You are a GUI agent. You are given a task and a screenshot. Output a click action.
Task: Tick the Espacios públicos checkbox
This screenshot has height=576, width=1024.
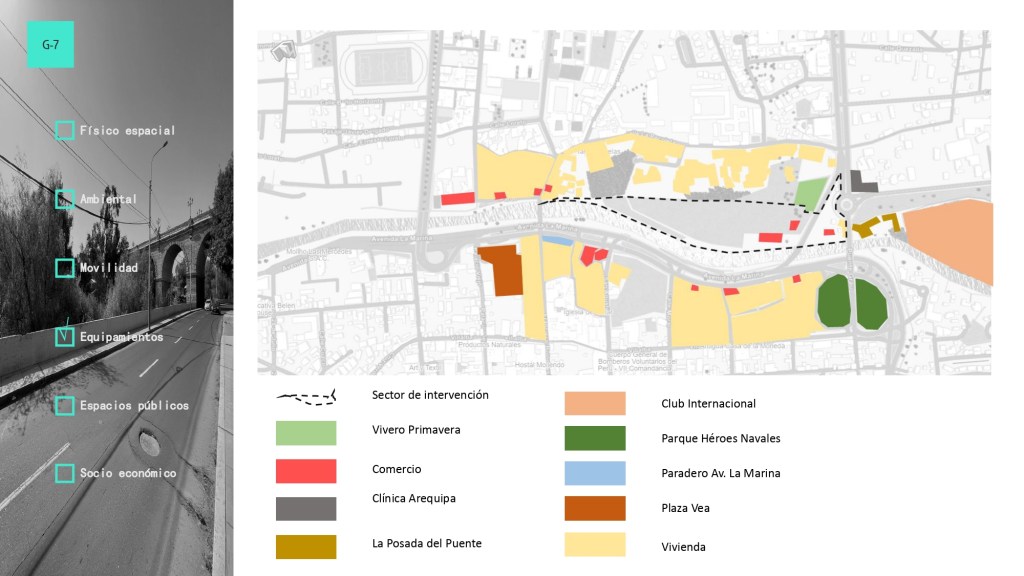64,405
